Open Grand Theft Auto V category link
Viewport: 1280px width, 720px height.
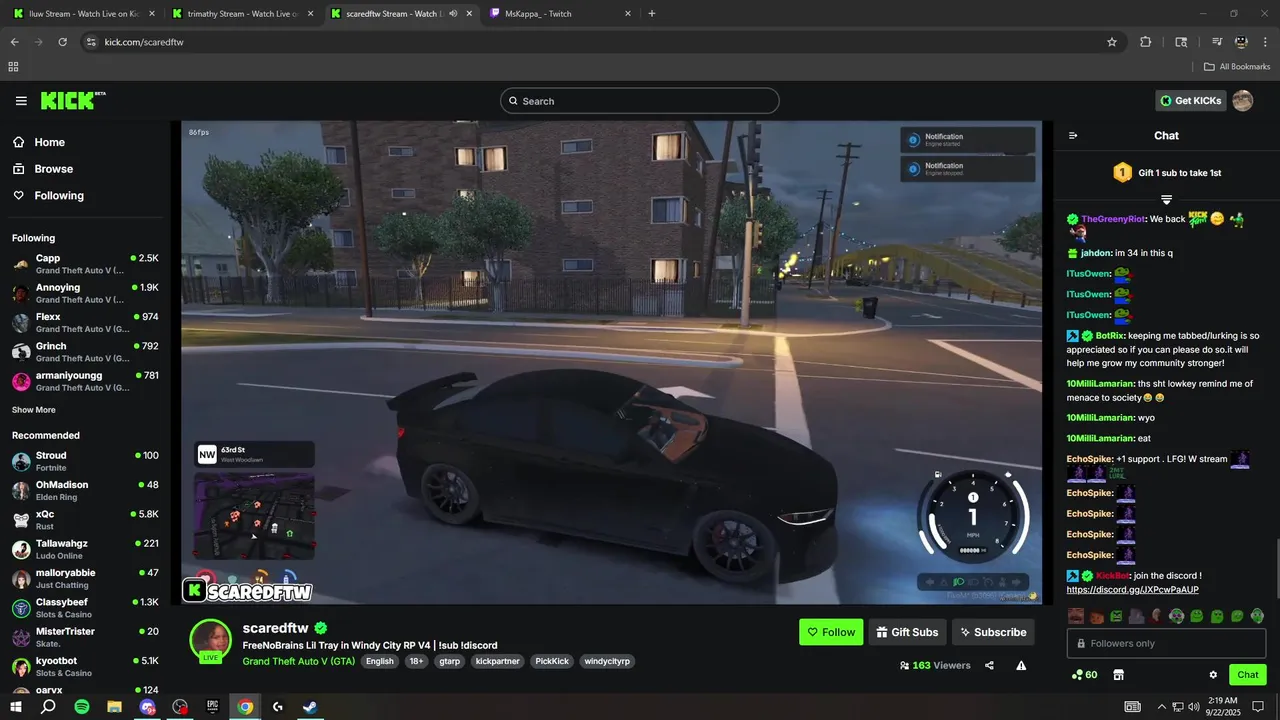tap(299, 661)
